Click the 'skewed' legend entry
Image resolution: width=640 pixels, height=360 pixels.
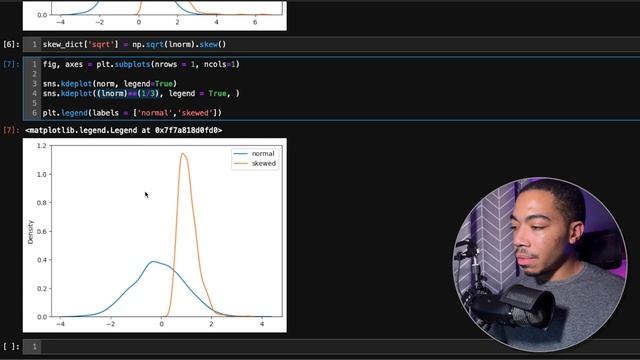tap(255, 163)
